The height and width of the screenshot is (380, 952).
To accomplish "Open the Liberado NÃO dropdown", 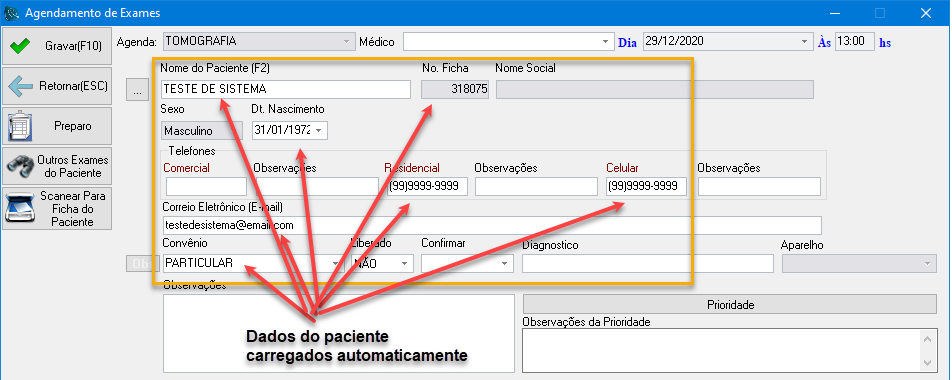I will [404, 263].
